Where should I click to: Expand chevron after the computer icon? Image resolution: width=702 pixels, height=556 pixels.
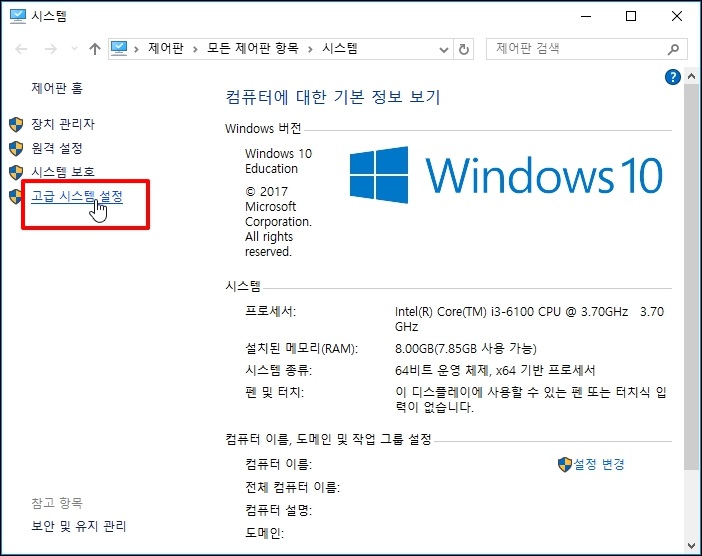pyautogui.click(x=136, y=49)
